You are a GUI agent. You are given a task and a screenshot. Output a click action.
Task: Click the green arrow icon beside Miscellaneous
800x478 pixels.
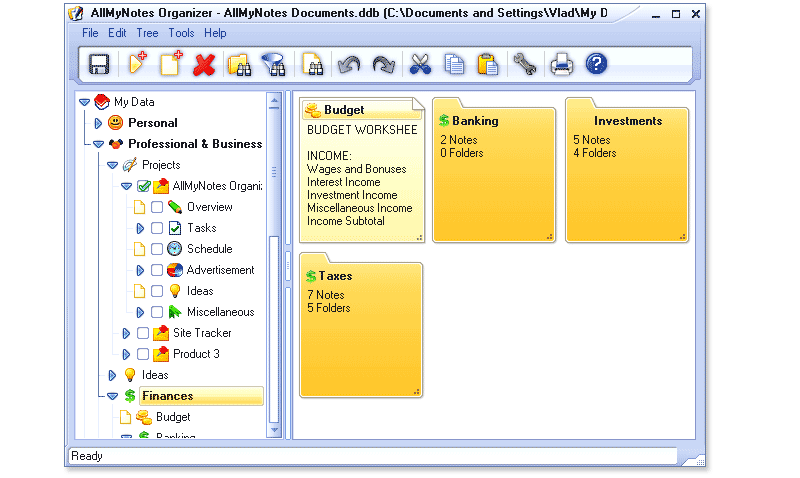pyautogui.click(x=174, y=312)
